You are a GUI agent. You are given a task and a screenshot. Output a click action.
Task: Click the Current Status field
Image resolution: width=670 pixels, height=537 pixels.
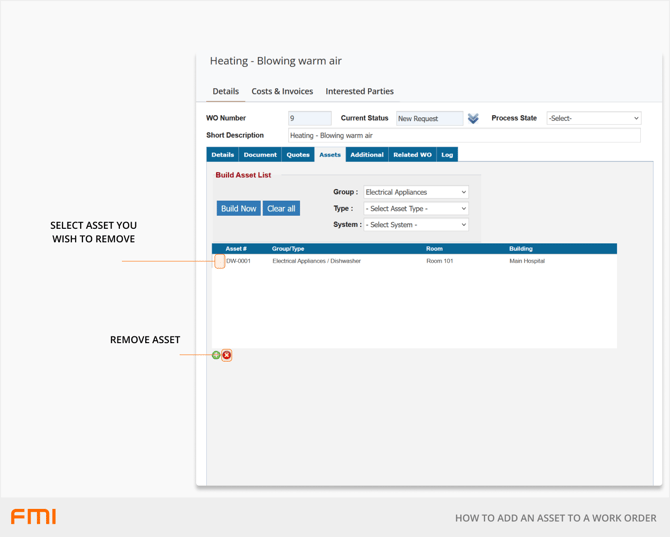(x=429, y=118)
